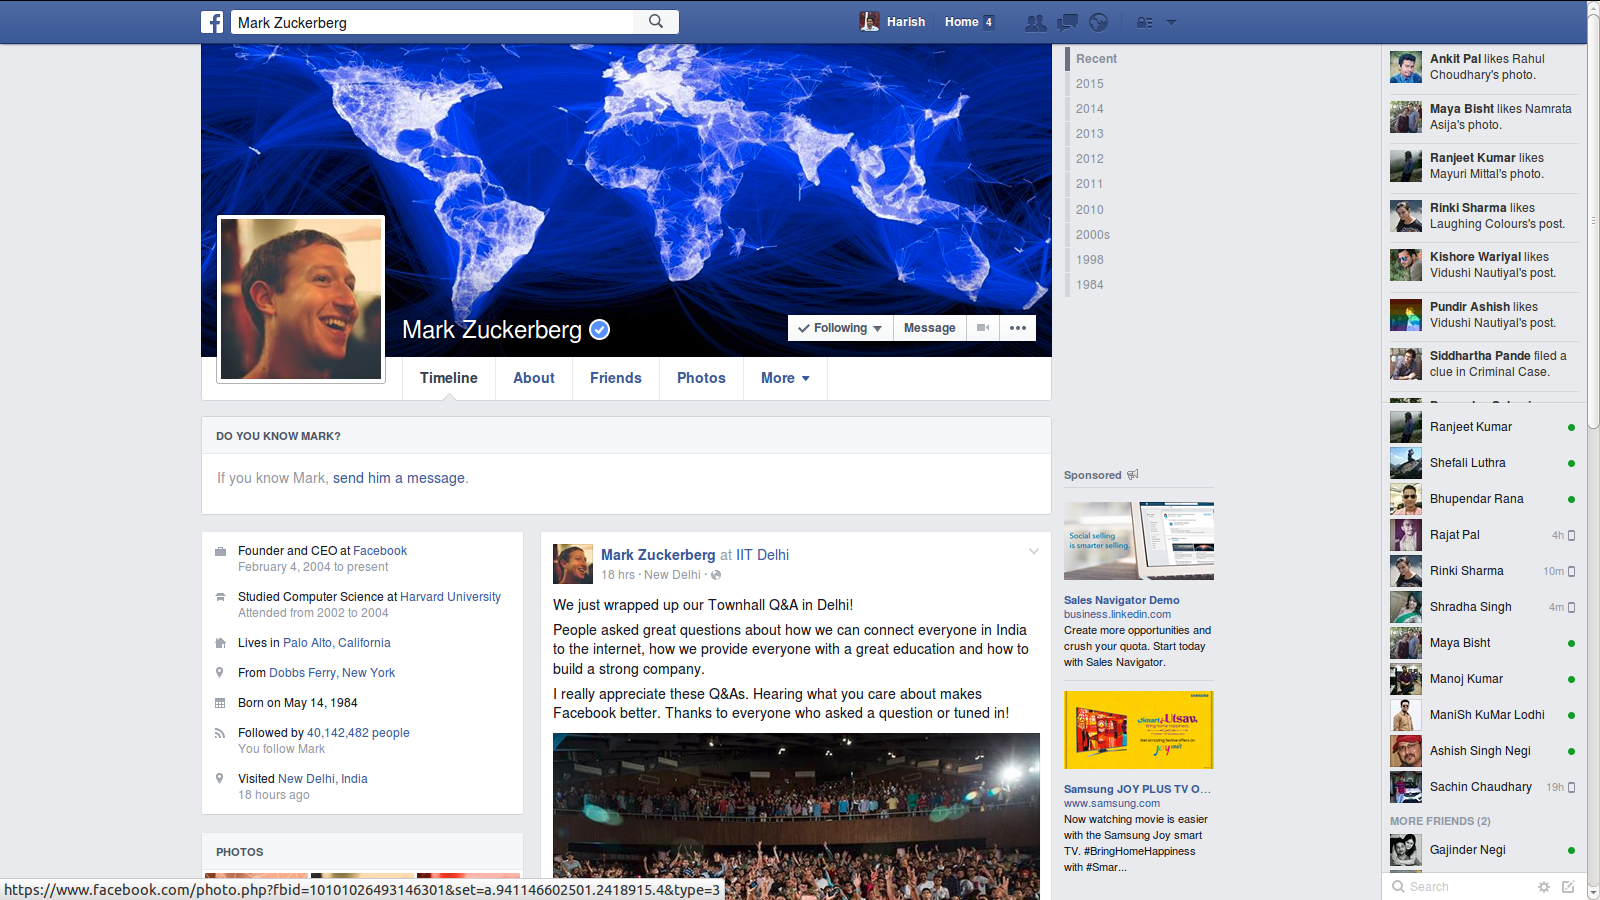Jump to 2010 on the timeline year slider
The width and height of the screenshot is (1600, 900).
tap(1089, 209)
